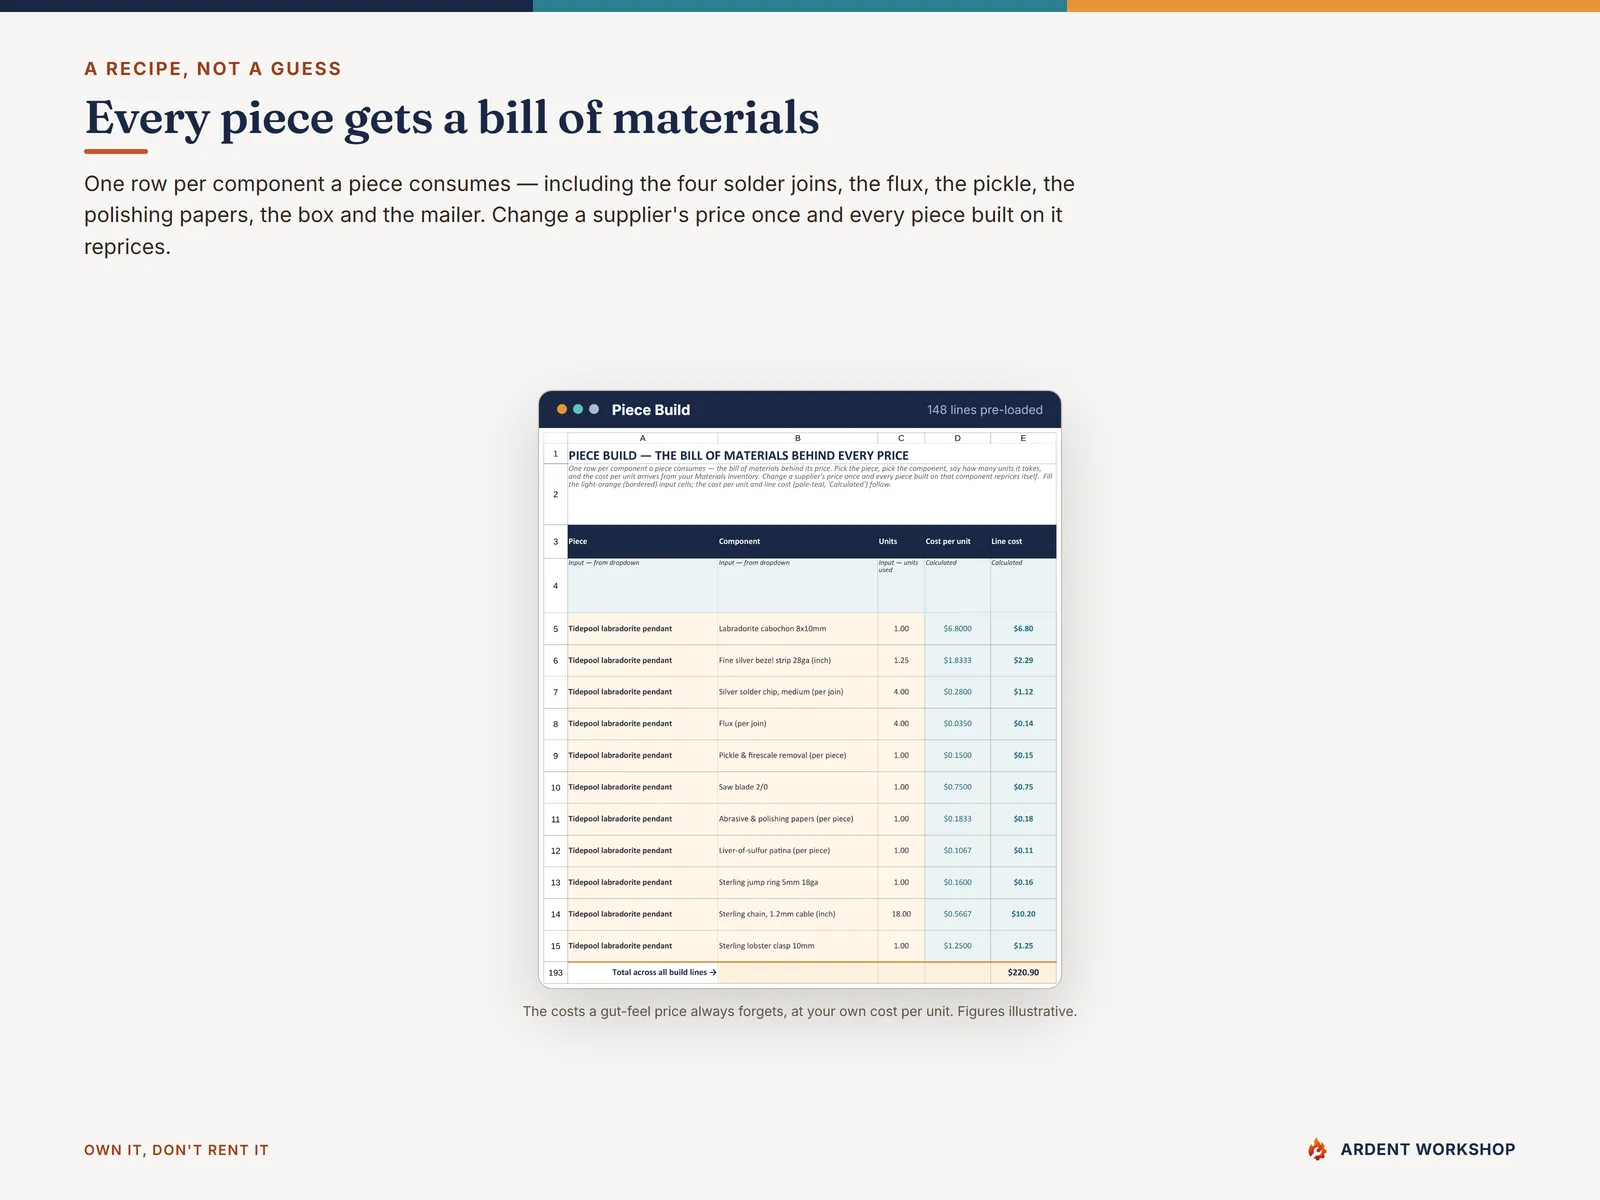Select column C header
1600x1200 pixels.
(x=901, y=438)
